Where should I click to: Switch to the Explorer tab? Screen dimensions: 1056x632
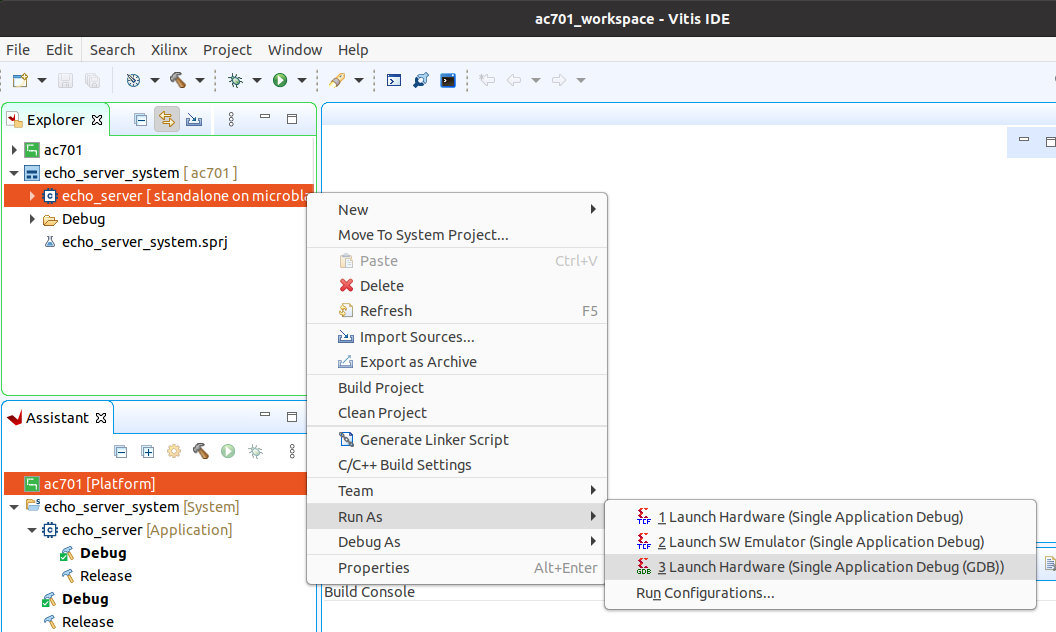(55, 120)
